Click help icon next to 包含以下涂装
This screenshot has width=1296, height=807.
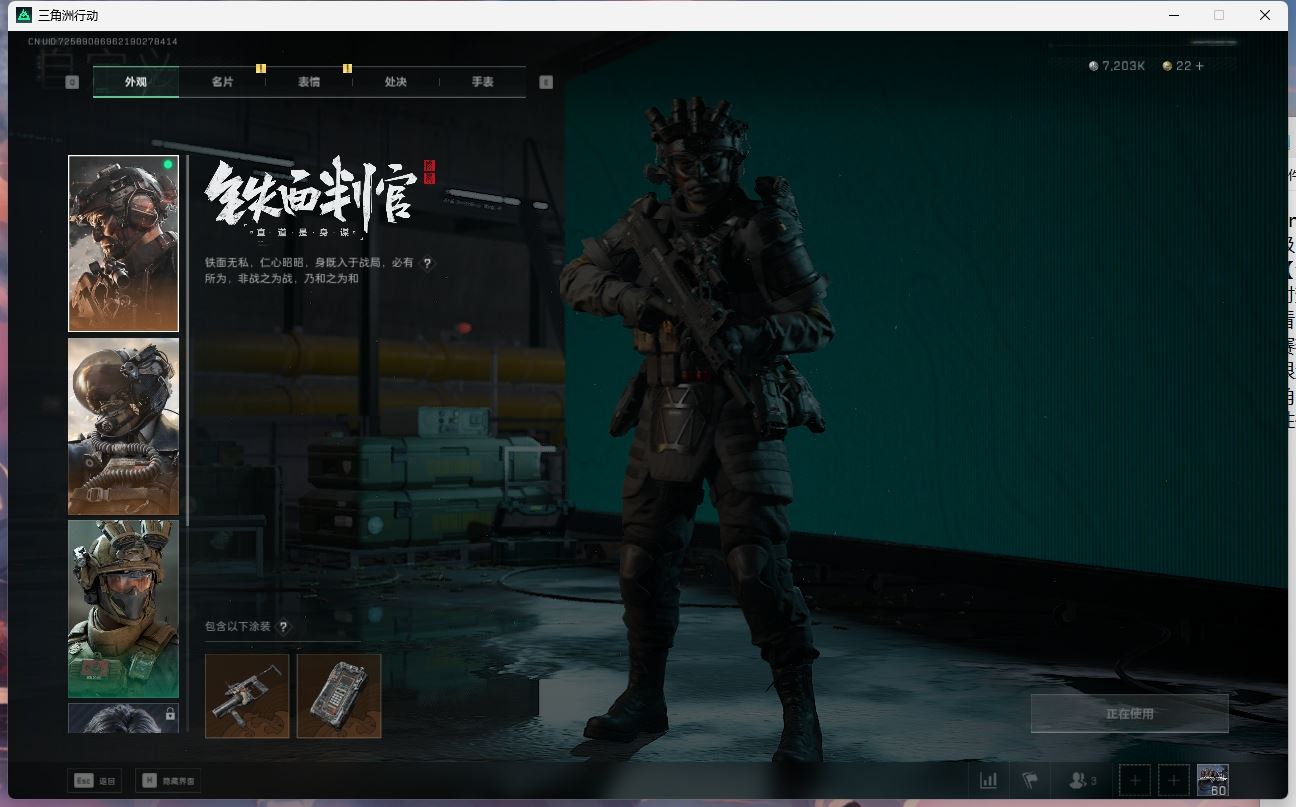(283, 627)
